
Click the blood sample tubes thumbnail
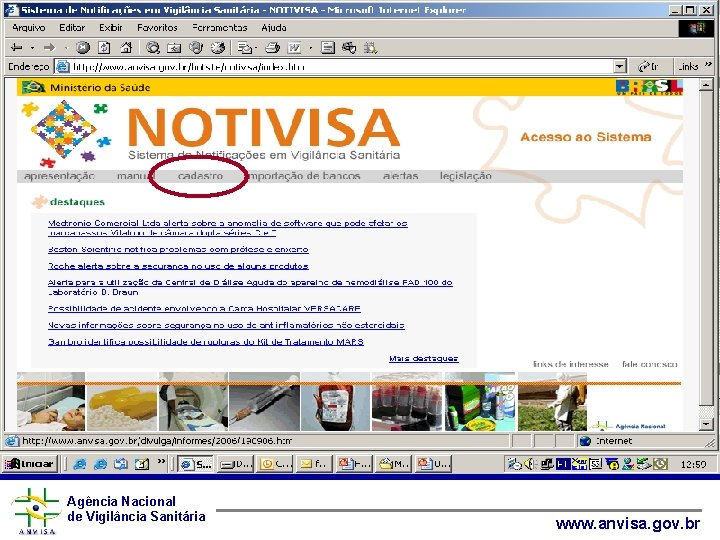[407, 402]
